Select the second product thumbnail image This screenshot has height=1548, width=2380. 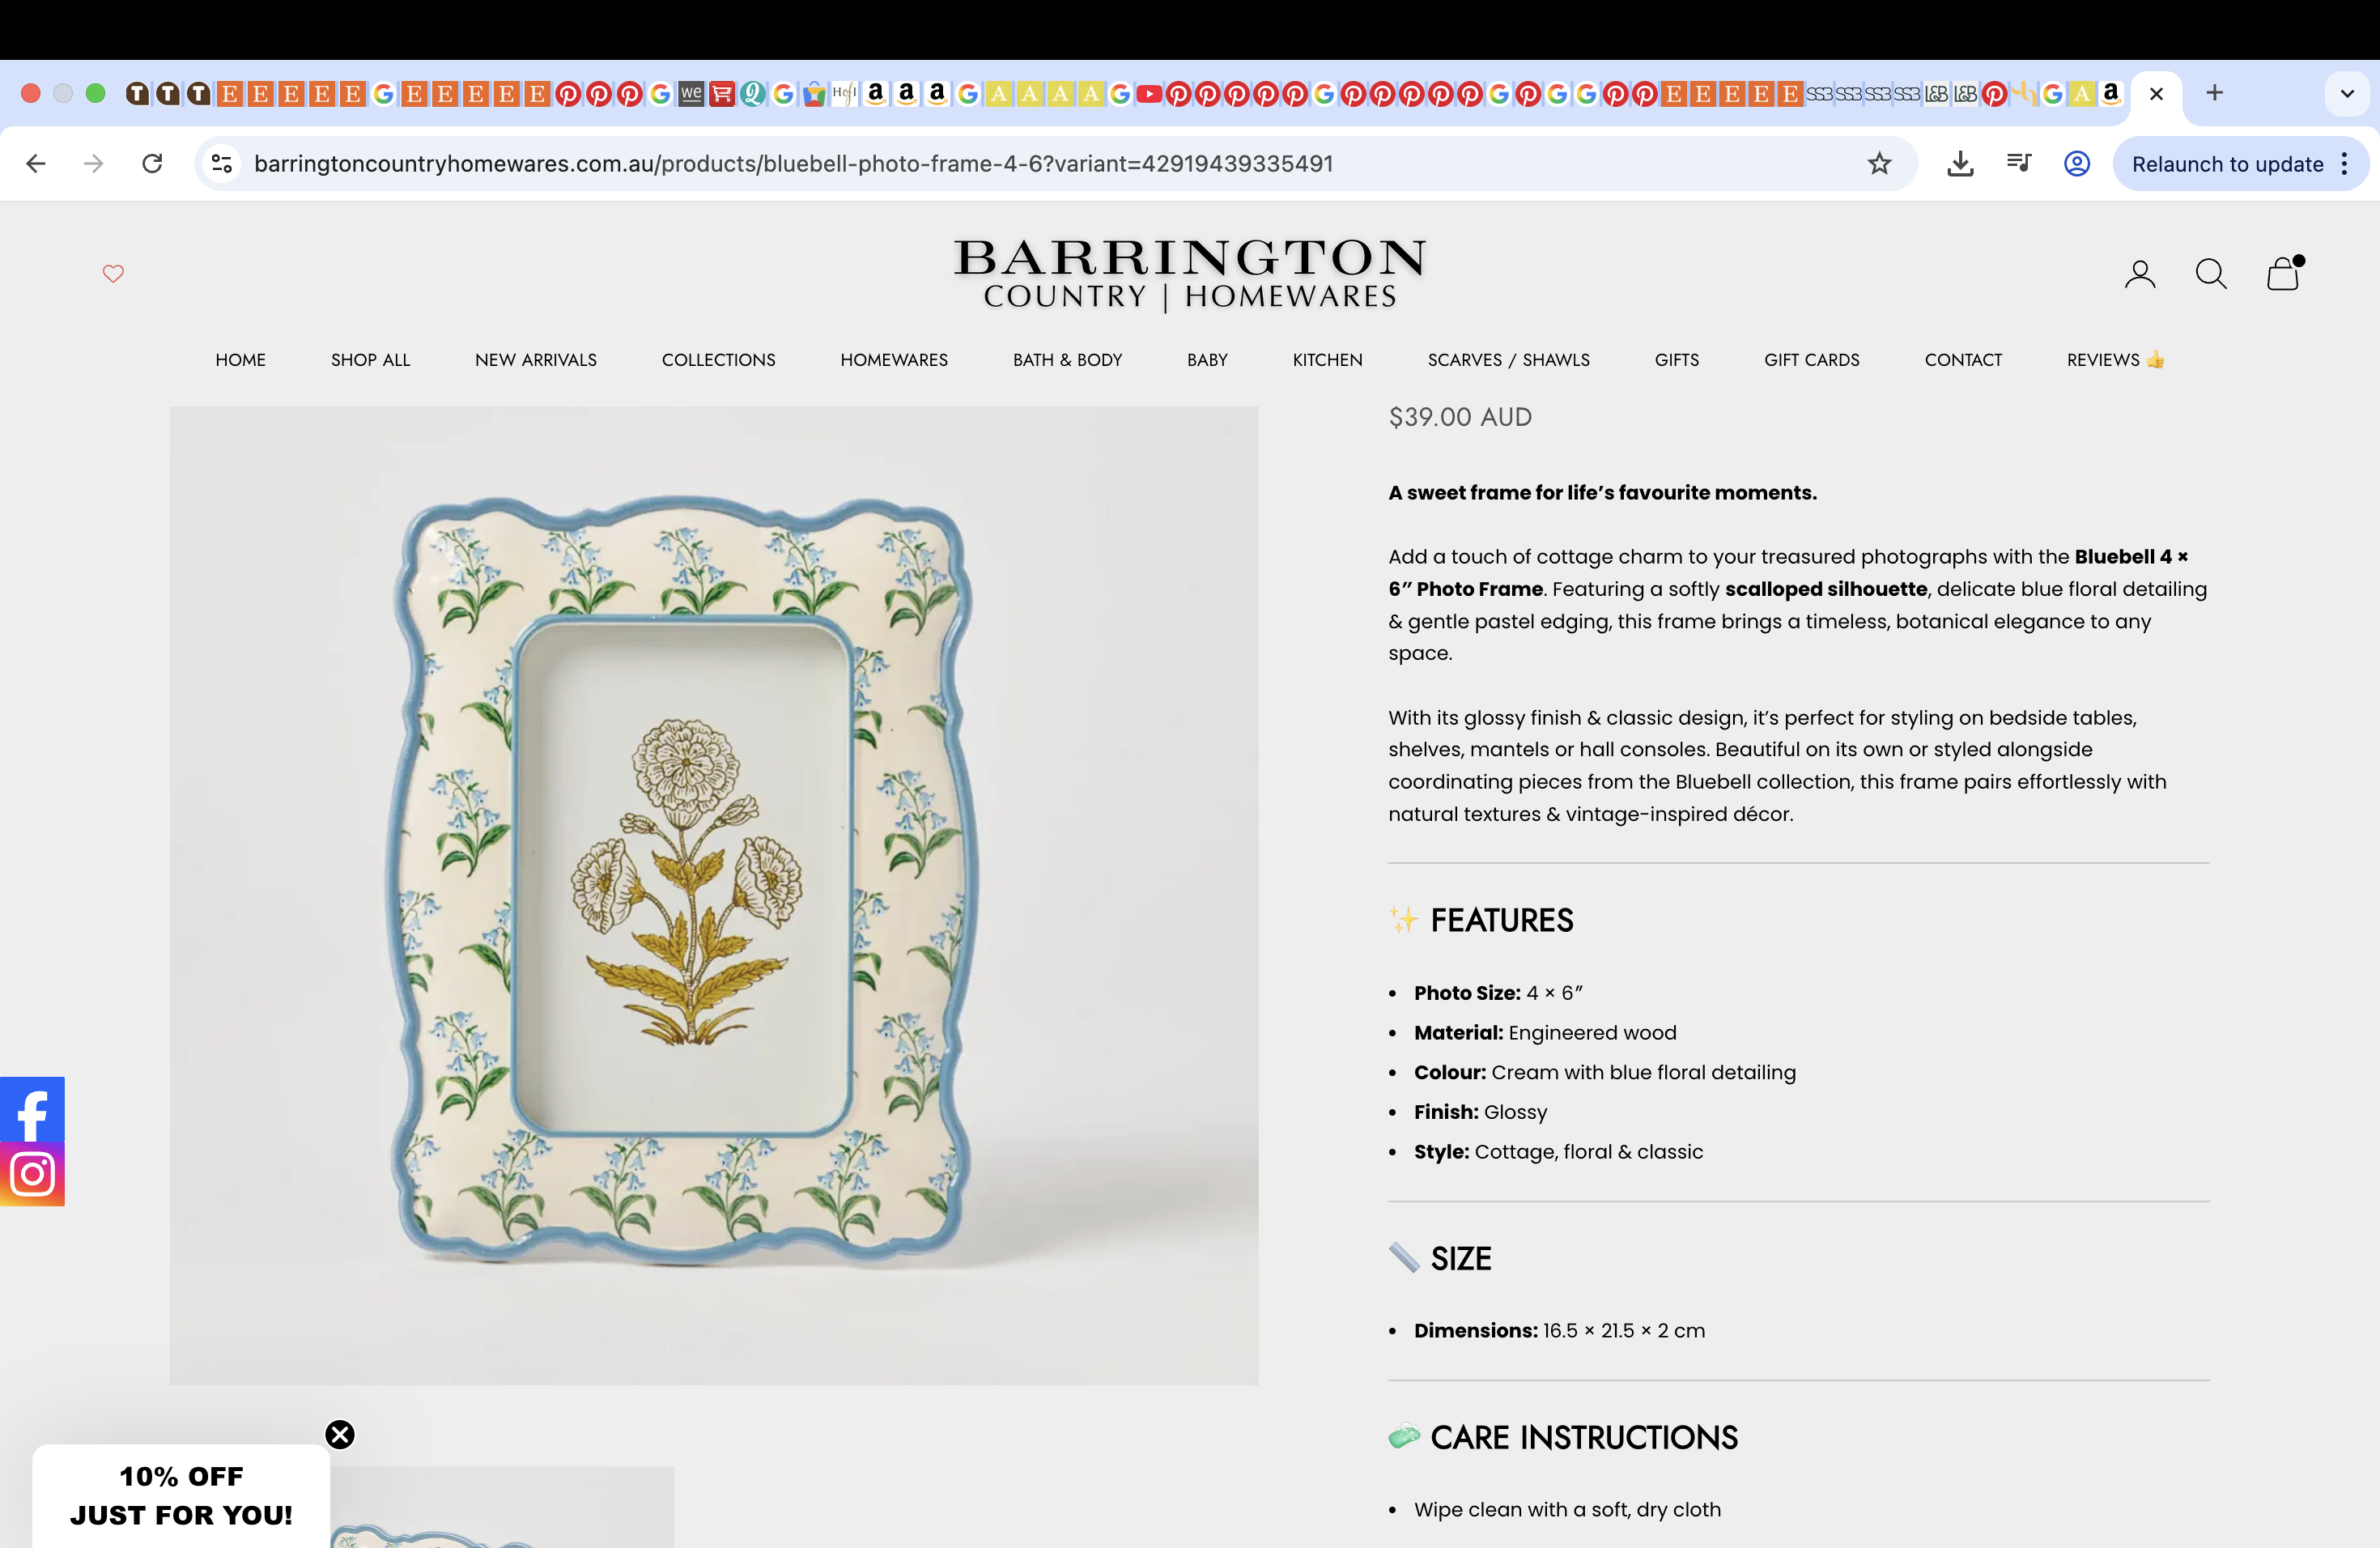pos(502,1507)
